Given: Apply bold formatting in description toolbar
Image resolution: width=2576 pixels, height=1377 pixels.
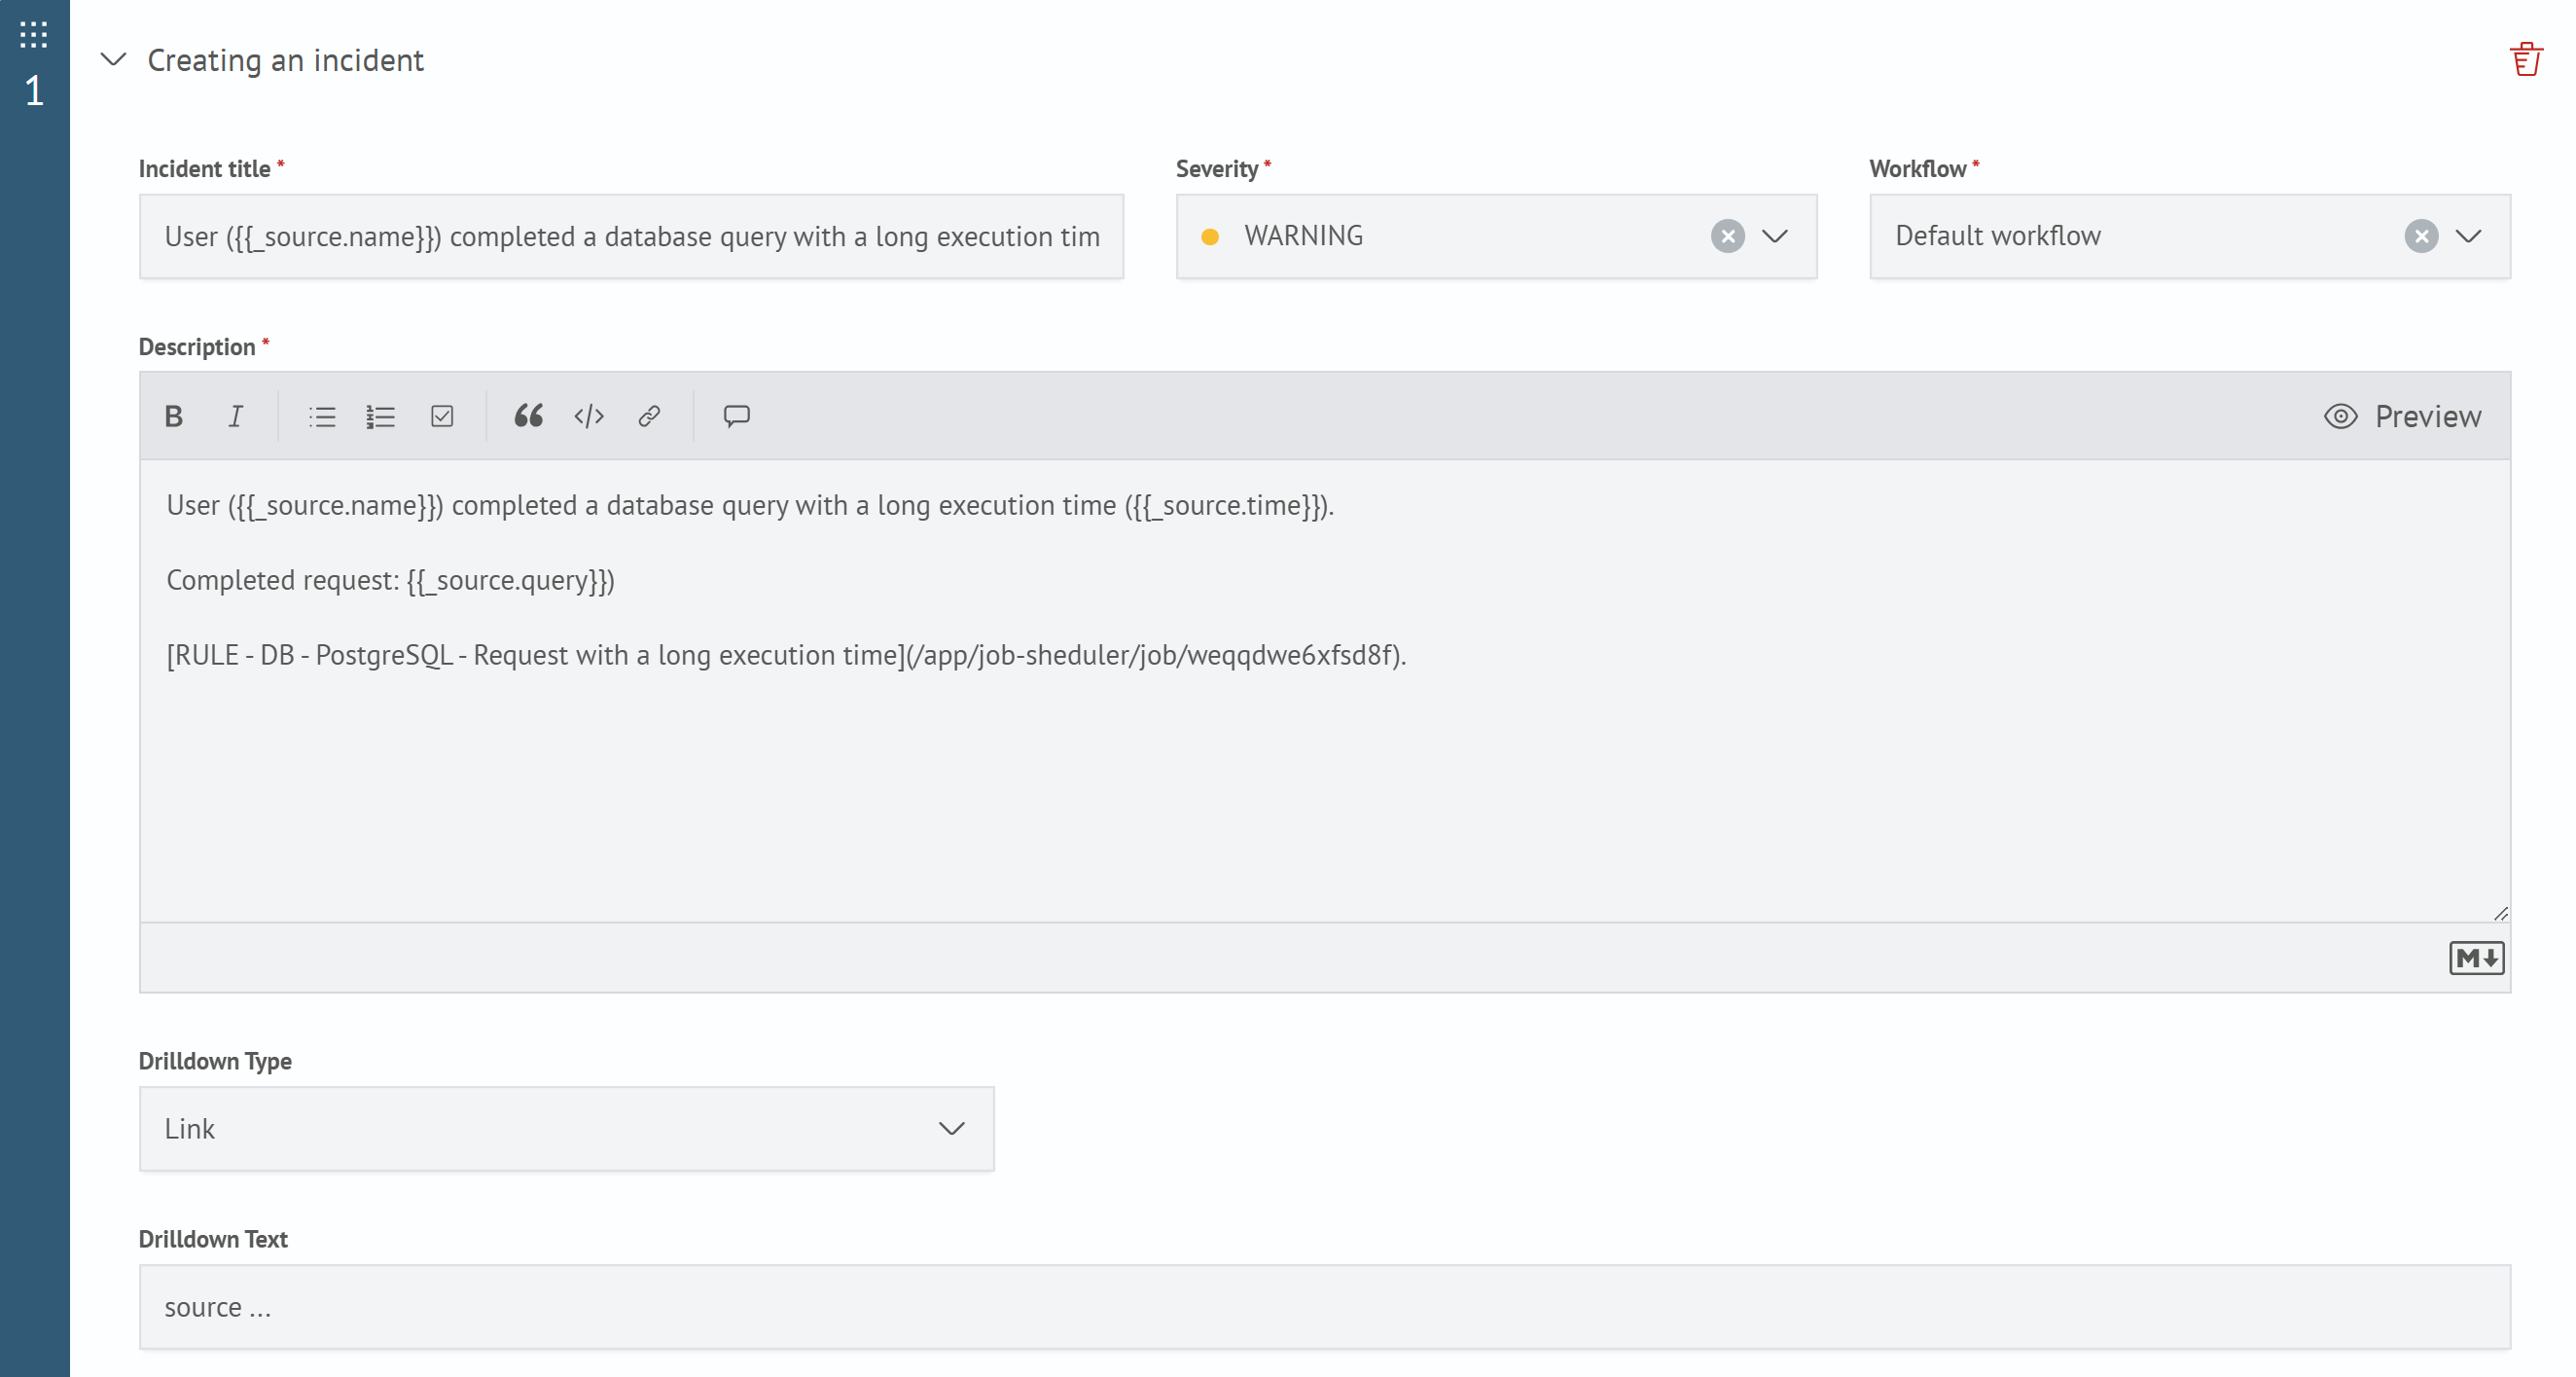Looking at the screenshot, I should (x=173, y=416).
